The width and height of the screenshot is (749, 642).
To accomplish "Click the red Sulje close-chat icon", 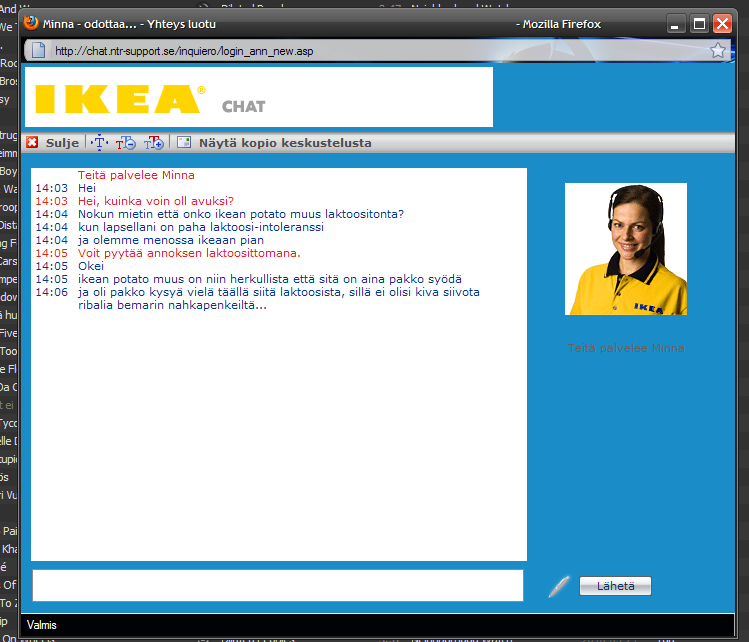I will point(32,143).
